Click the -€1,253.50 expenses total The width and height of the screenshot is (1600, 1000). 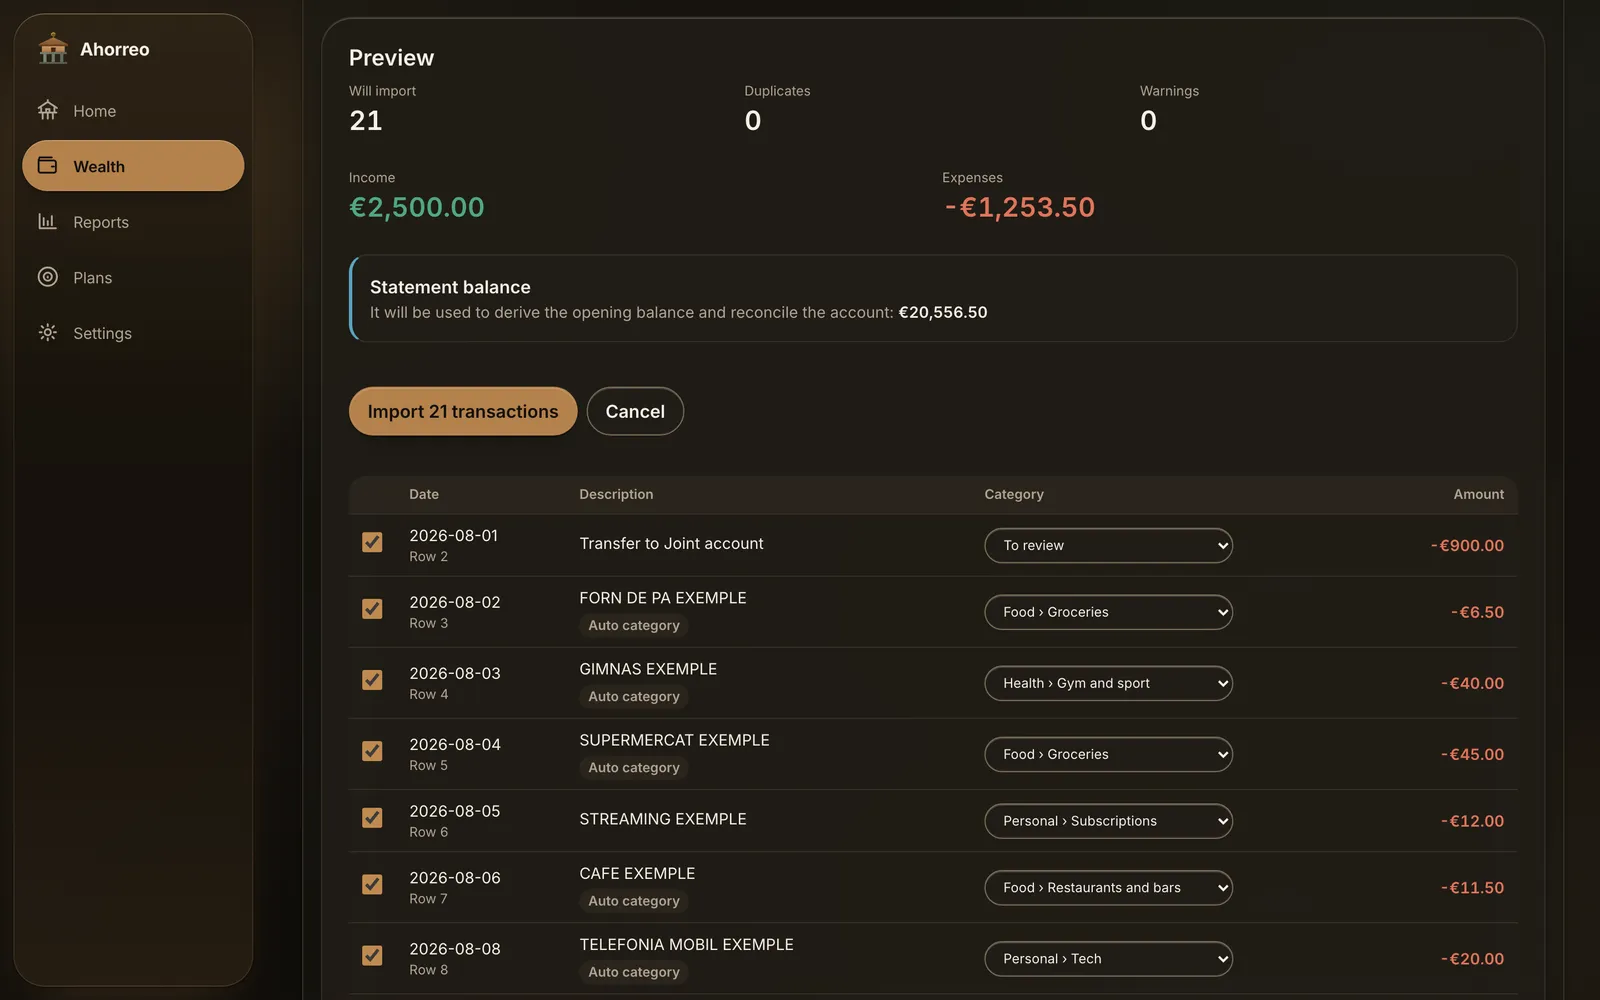point(1019,207)
